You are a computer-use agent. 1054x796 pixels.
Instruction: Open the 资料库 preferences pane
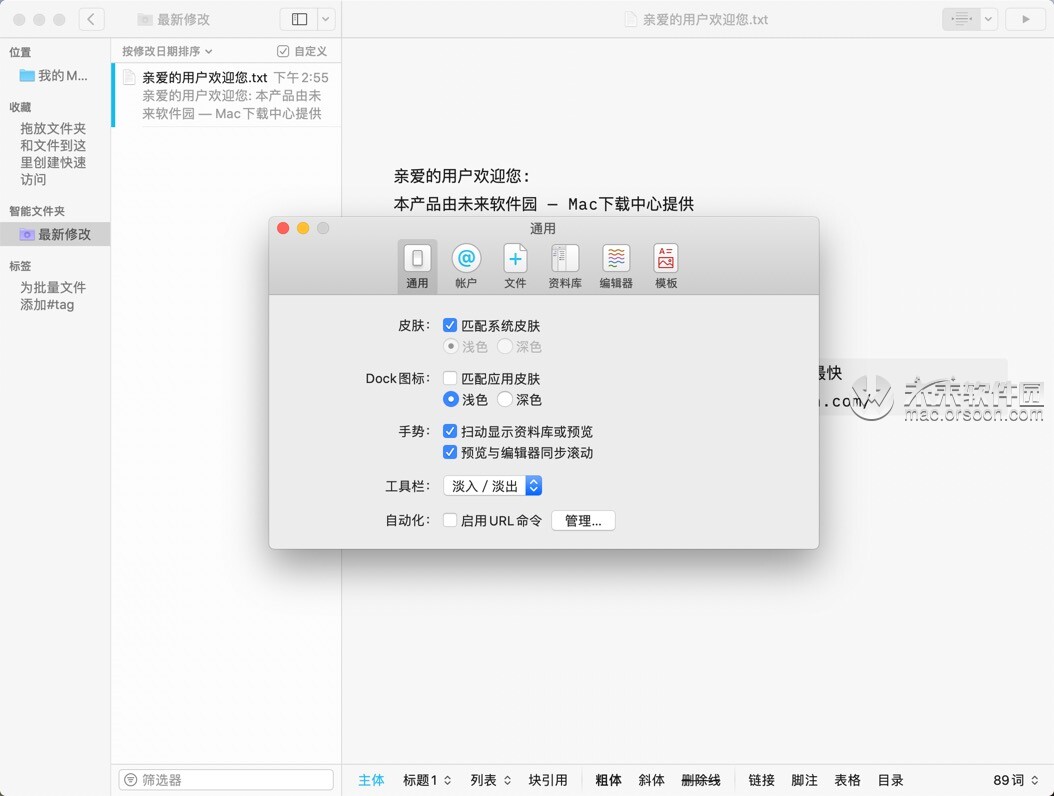click(565, 263)
